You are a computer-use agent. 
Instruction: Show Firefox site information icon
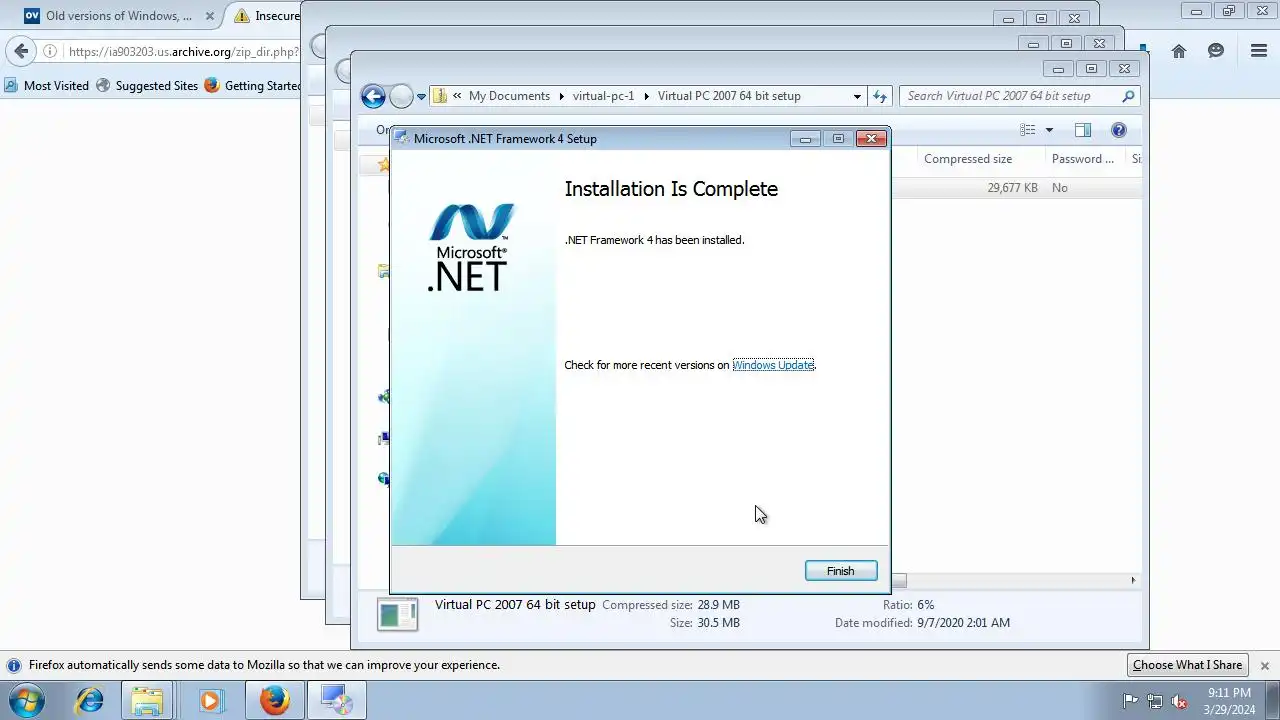pyautogui.click(x=50, y=52)
